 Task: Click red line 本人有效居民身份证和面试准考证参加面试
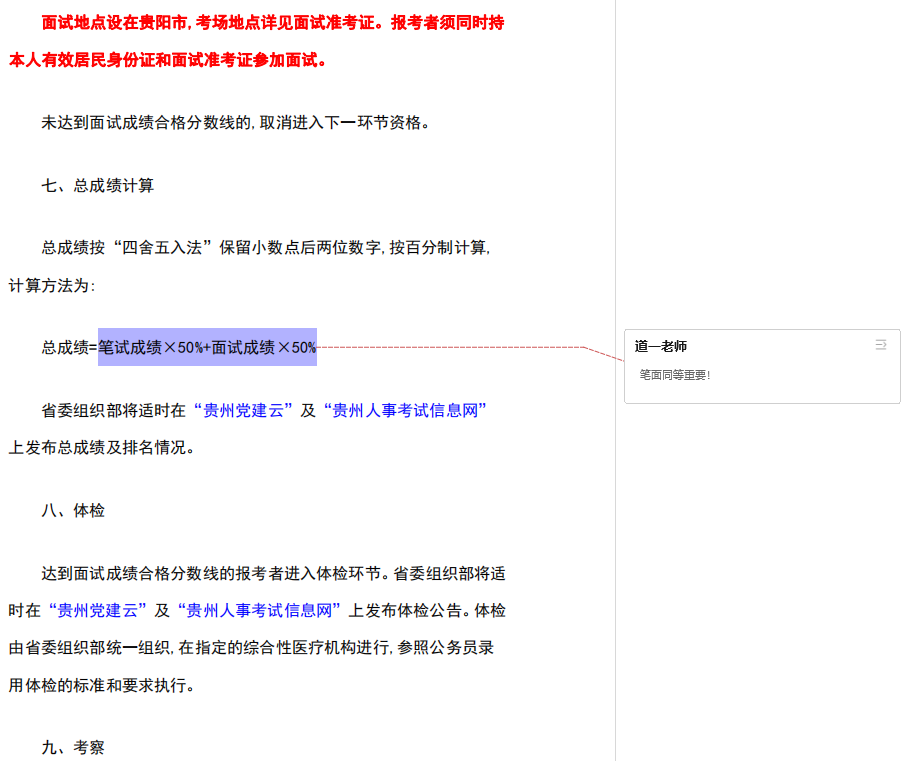168,60
